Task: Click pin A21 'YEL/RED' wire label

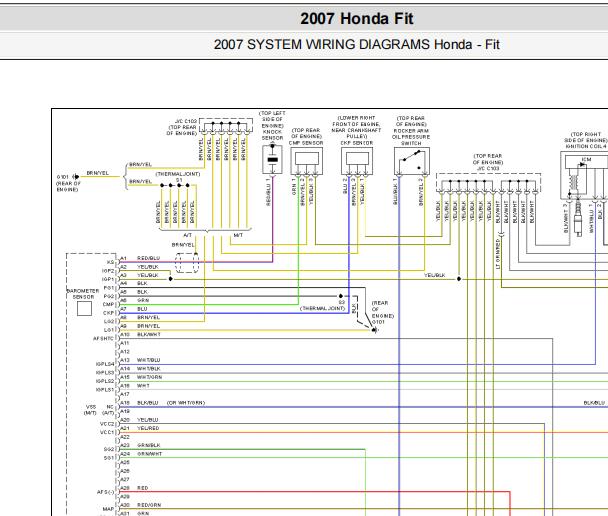Action: 148,428
